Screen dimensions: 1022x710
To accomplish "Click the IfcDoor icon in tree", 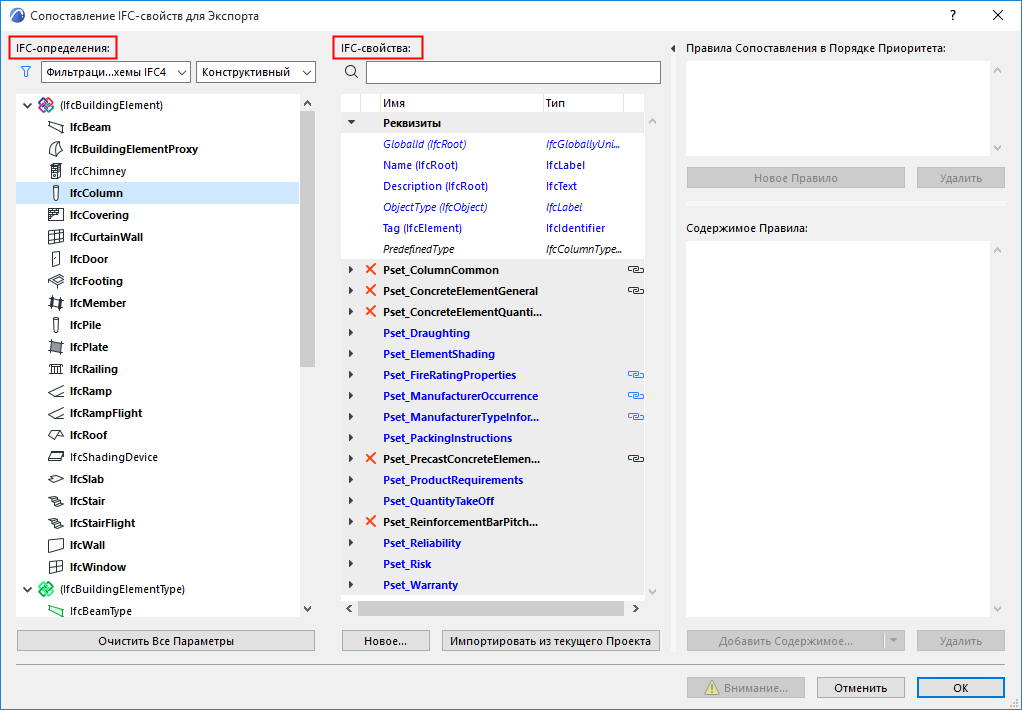I will (56, 259).
